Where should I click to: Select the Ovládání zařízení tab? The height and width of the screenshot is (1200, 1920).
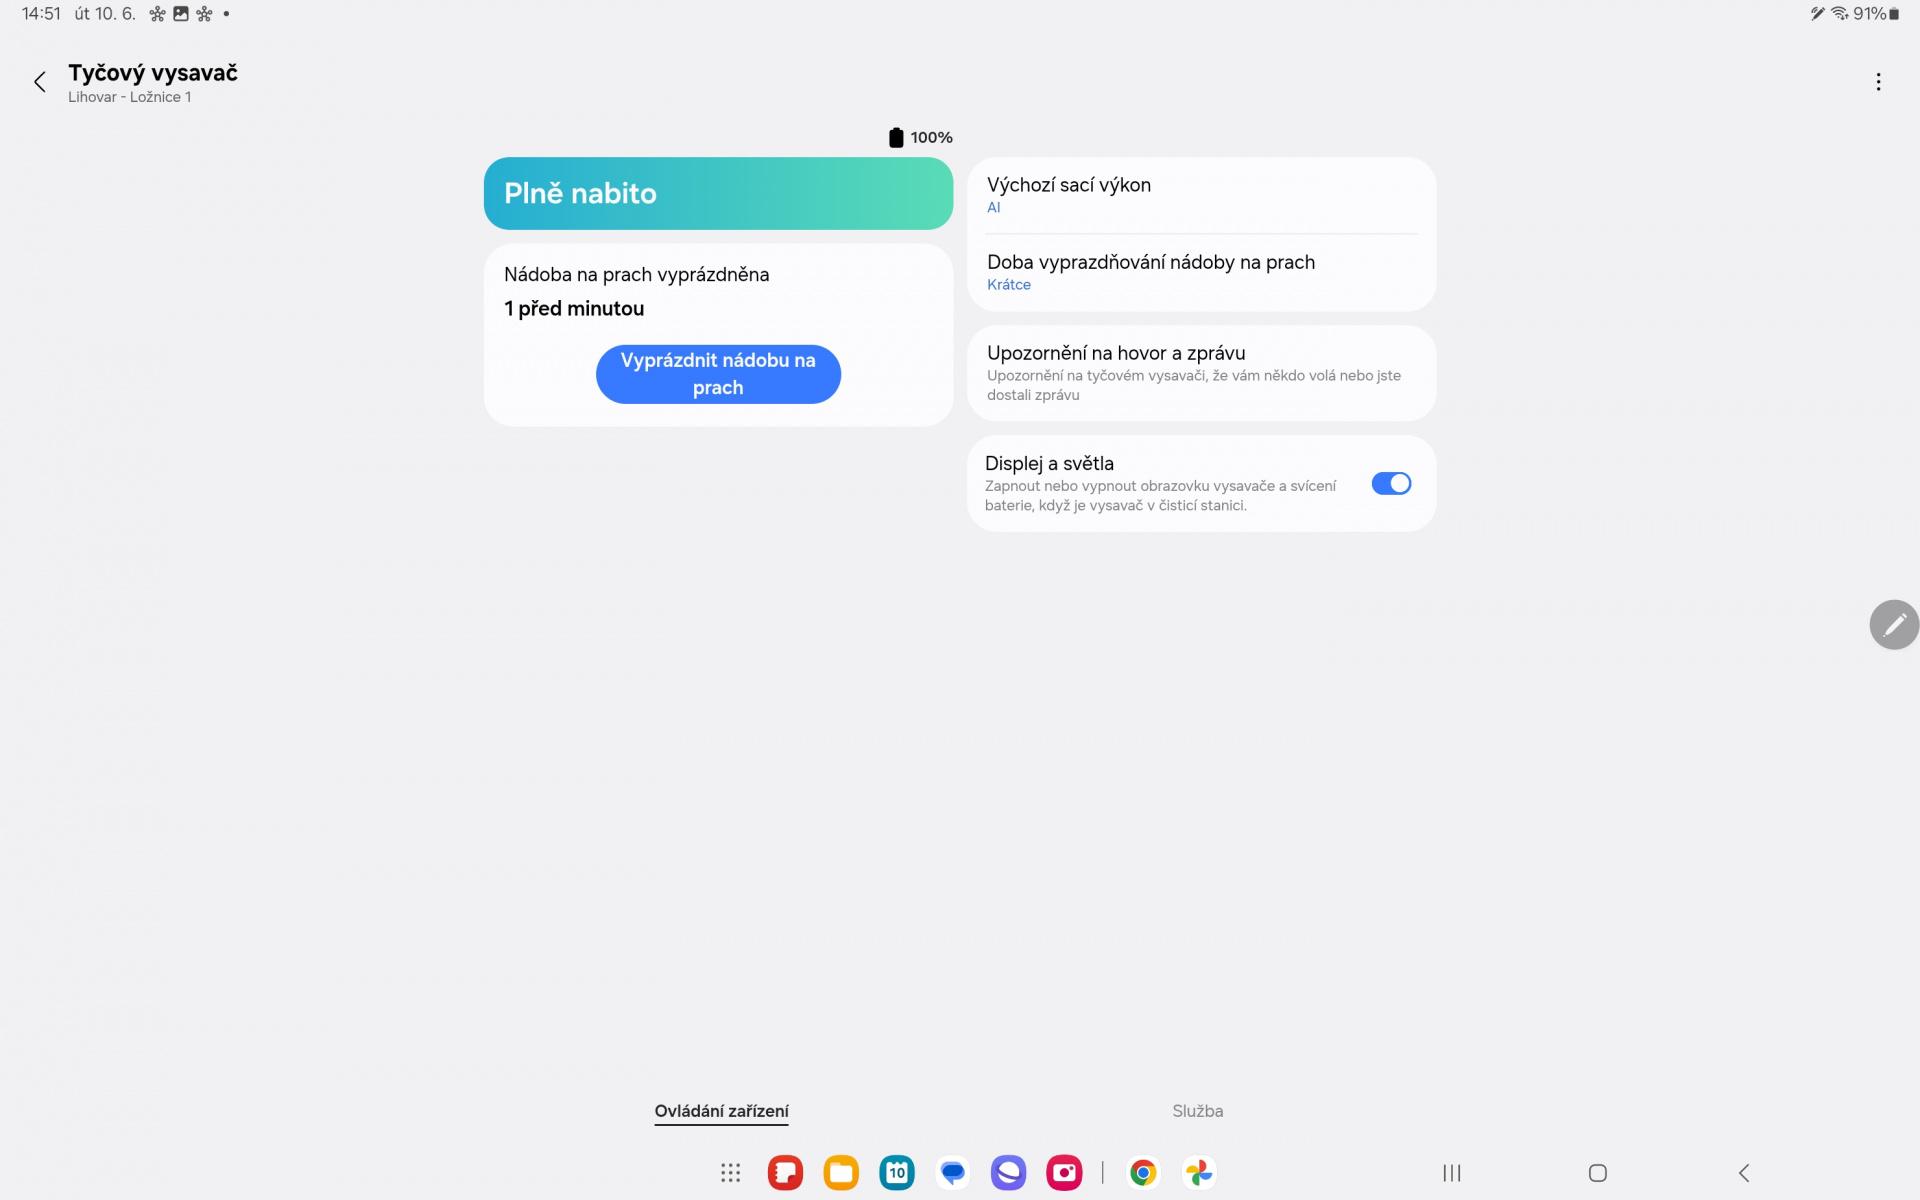point(721,1111)
